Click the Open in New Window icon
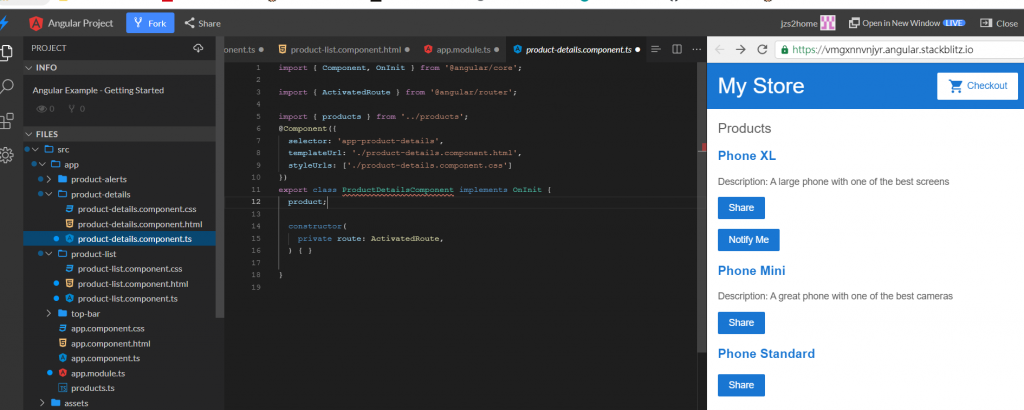The height and width of the screenshot is (410, 1024). click(x=854, y=23)
